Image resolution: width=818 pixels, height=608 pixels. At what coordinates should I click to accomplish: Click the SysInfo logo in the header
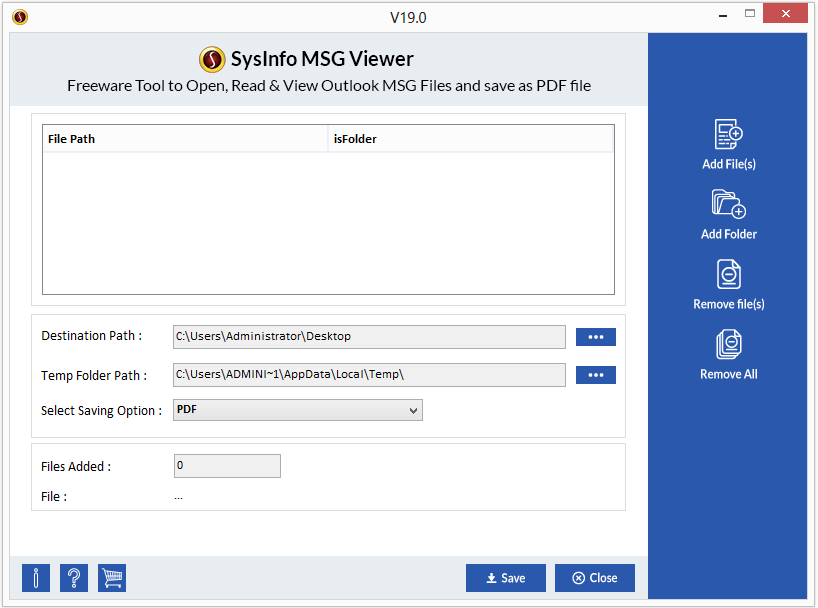click(x=211, y=60)
